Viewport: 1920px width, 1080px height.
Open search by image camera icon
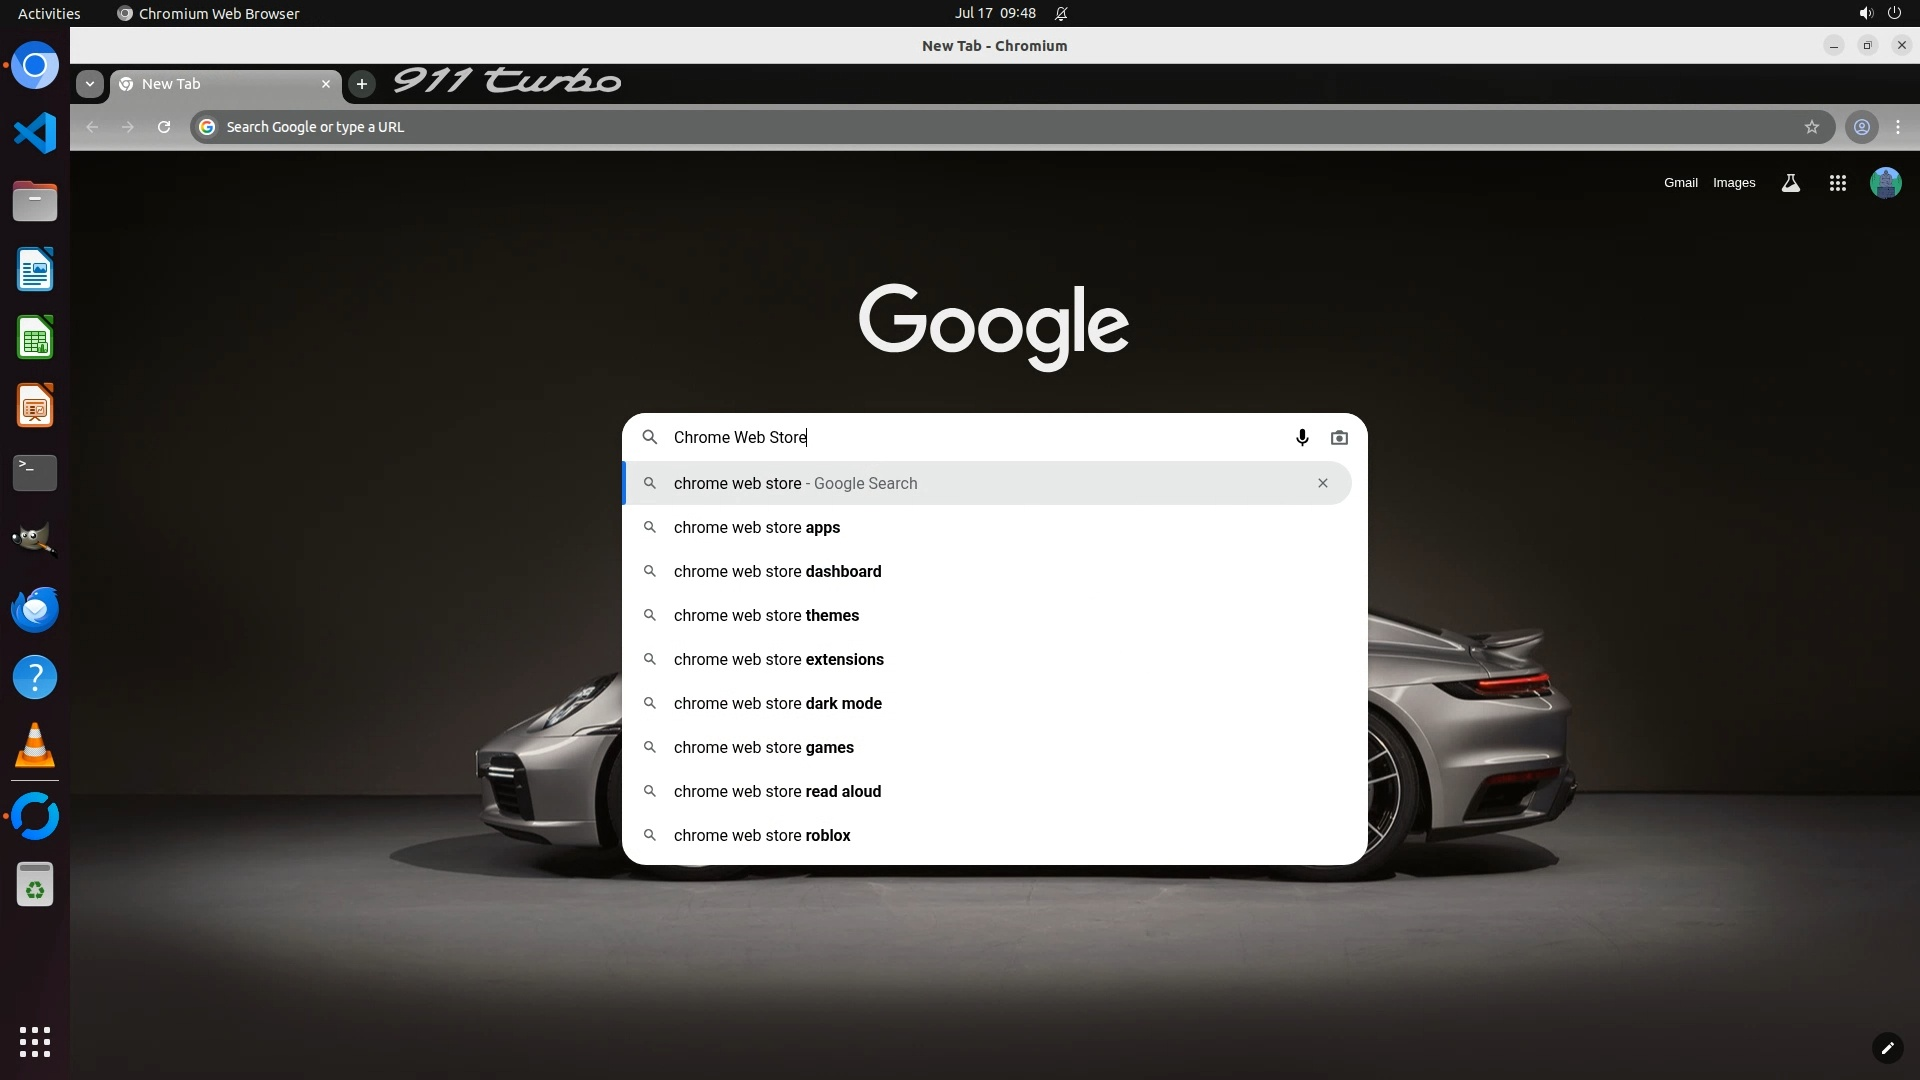(x=1339, y=438)
